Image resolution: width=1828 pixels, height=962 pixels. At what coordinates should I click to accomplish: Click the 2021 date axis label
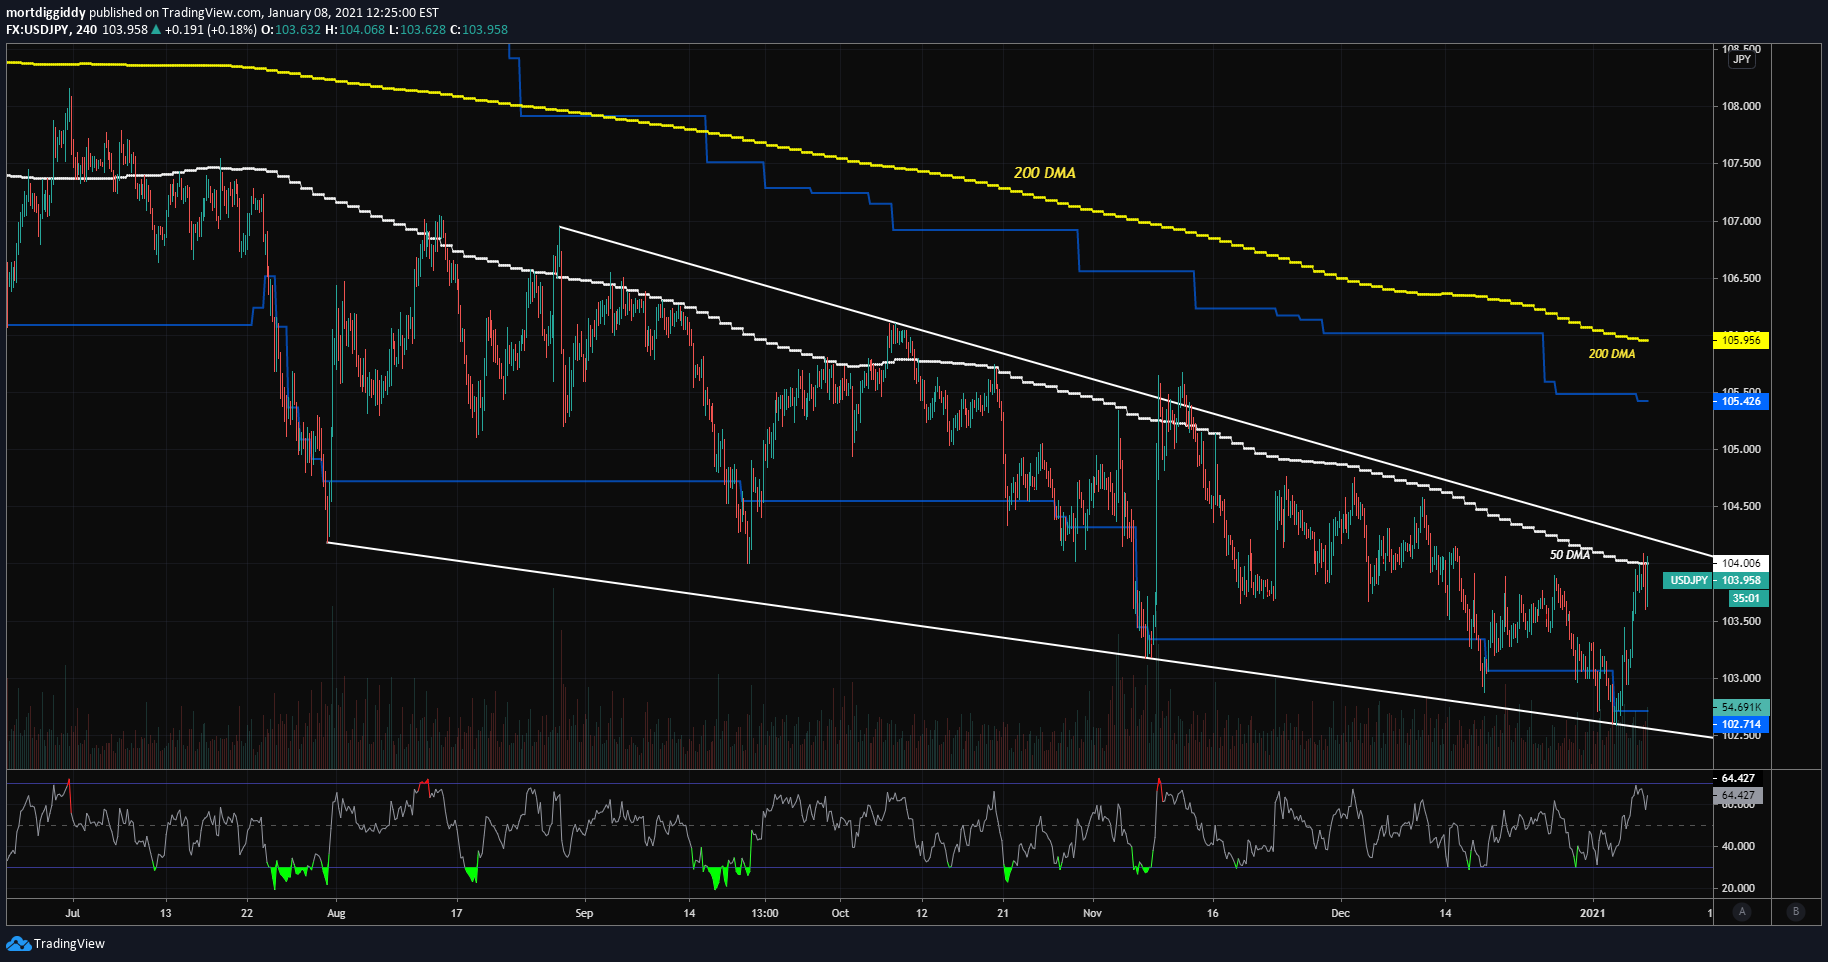1592,913
